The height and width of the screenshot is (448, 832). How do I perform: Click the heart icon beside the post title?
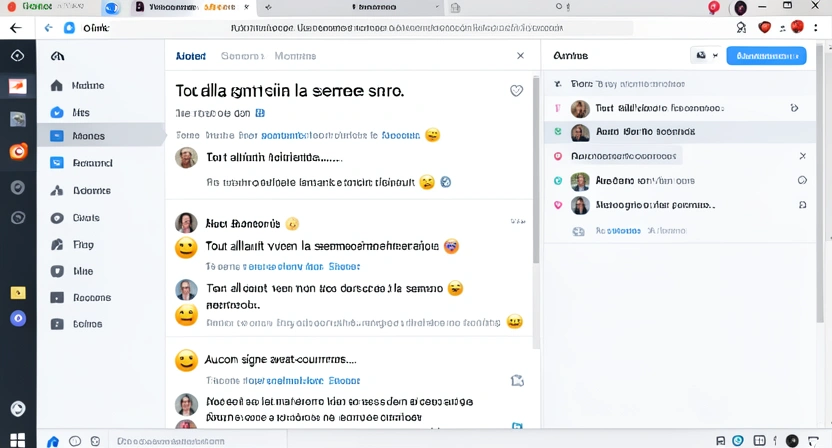(516, 91)
